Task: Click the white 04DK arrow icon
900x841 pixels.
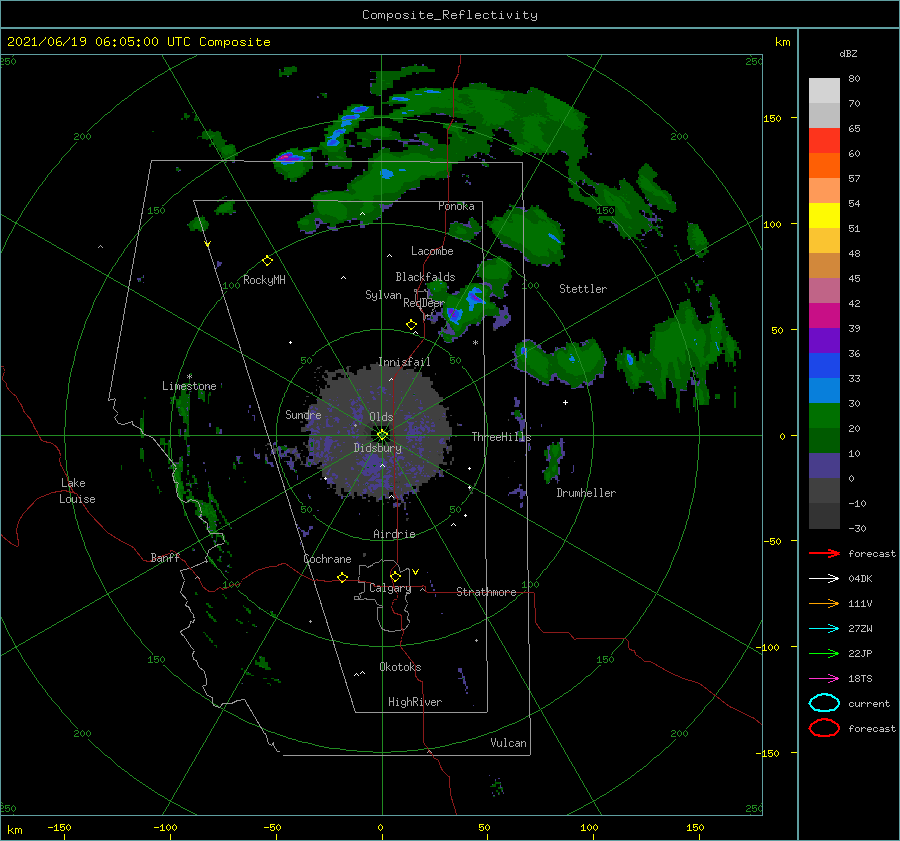Action: click(824, 579)
